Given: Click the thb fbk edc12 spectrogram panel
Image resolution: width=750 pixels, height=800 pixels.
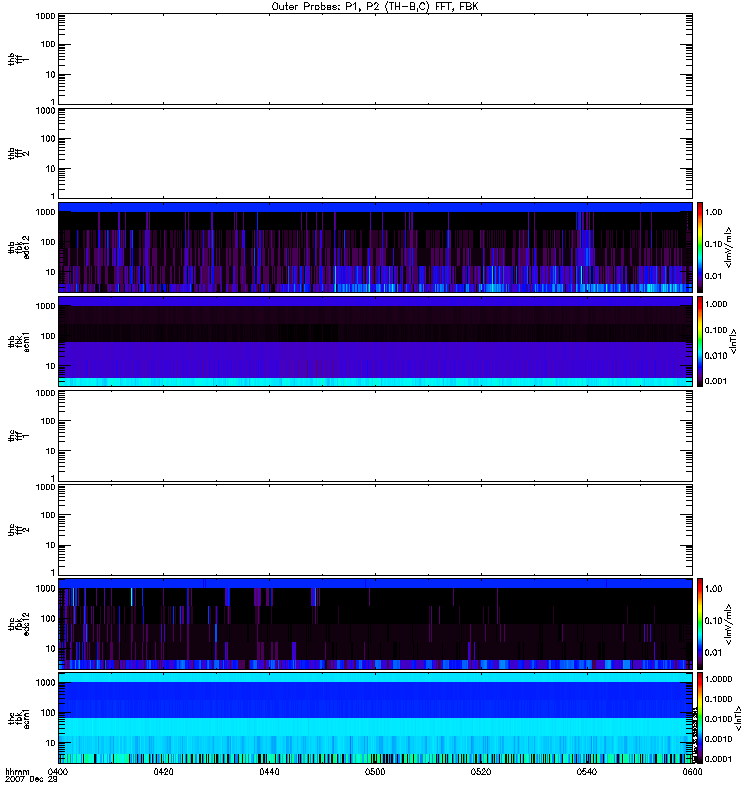Looking at the screenshot, I should 375,247.
